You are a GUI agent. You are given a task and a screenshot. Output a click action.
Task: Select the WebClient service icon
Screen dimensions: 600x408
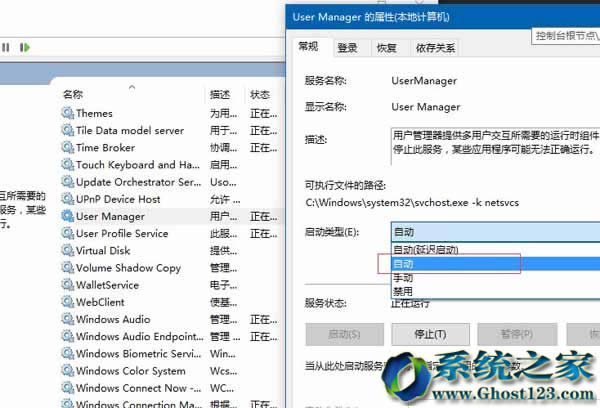67,302
